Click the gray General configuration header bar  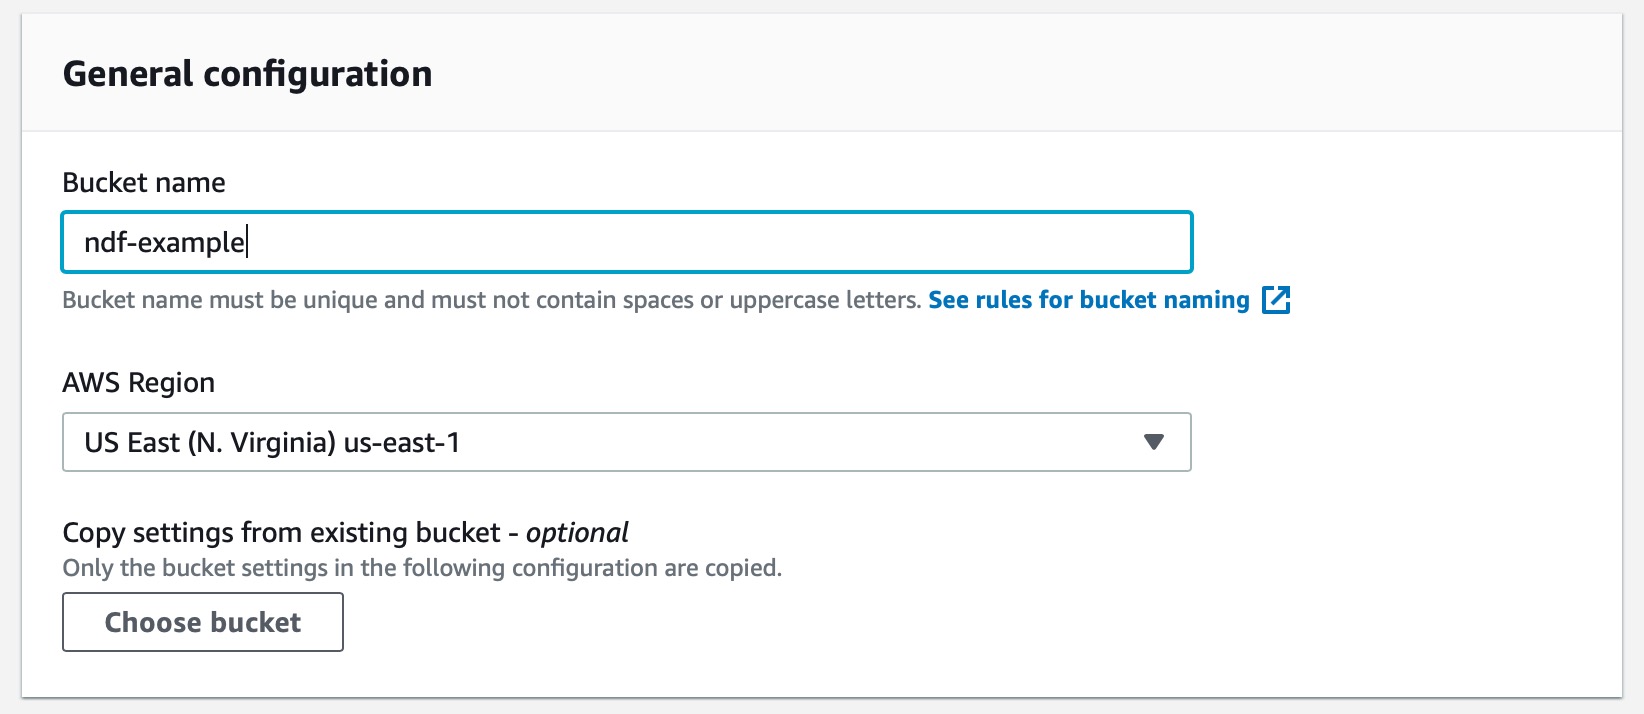point(1000,74)
